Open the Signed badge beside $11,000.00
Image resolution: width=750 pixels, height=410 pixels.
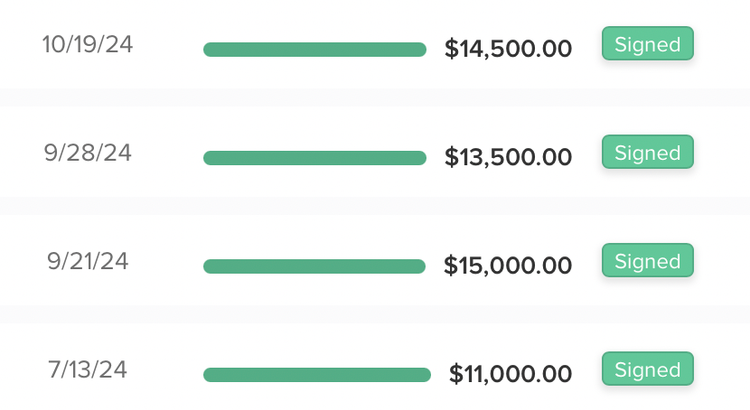647,370
